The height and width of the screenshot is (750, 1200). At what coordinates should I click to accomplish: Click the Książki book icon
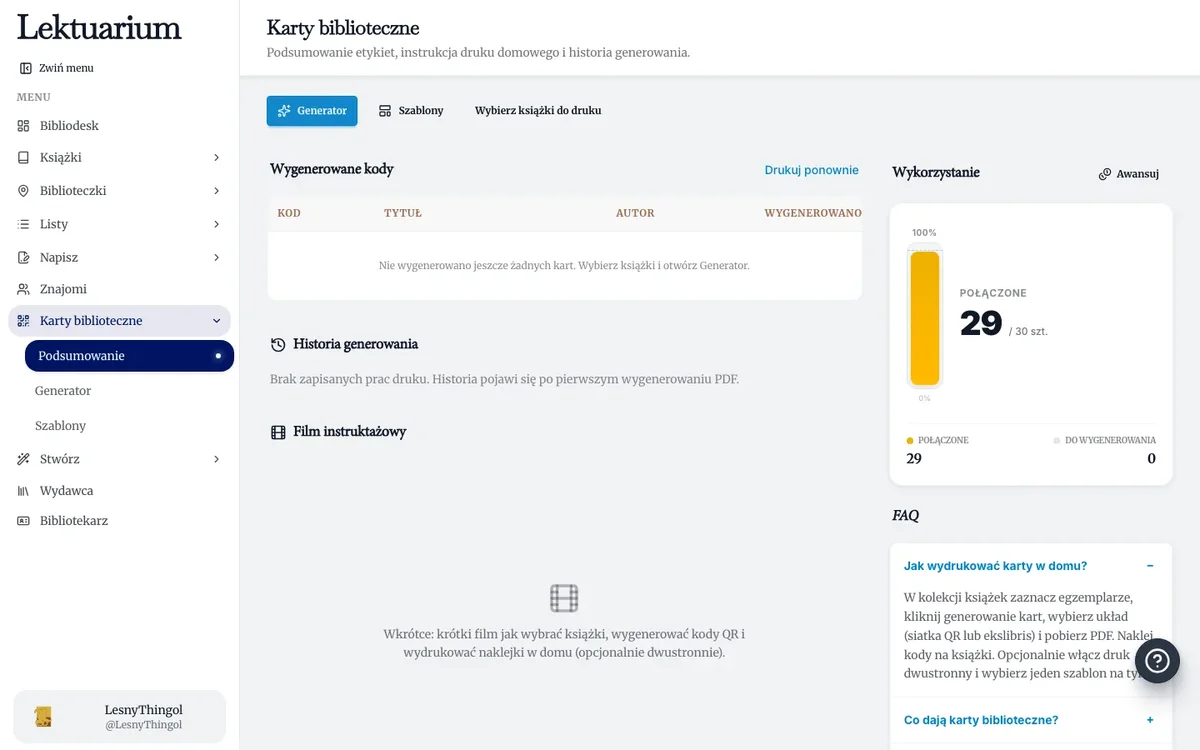[x=24, y=158]
